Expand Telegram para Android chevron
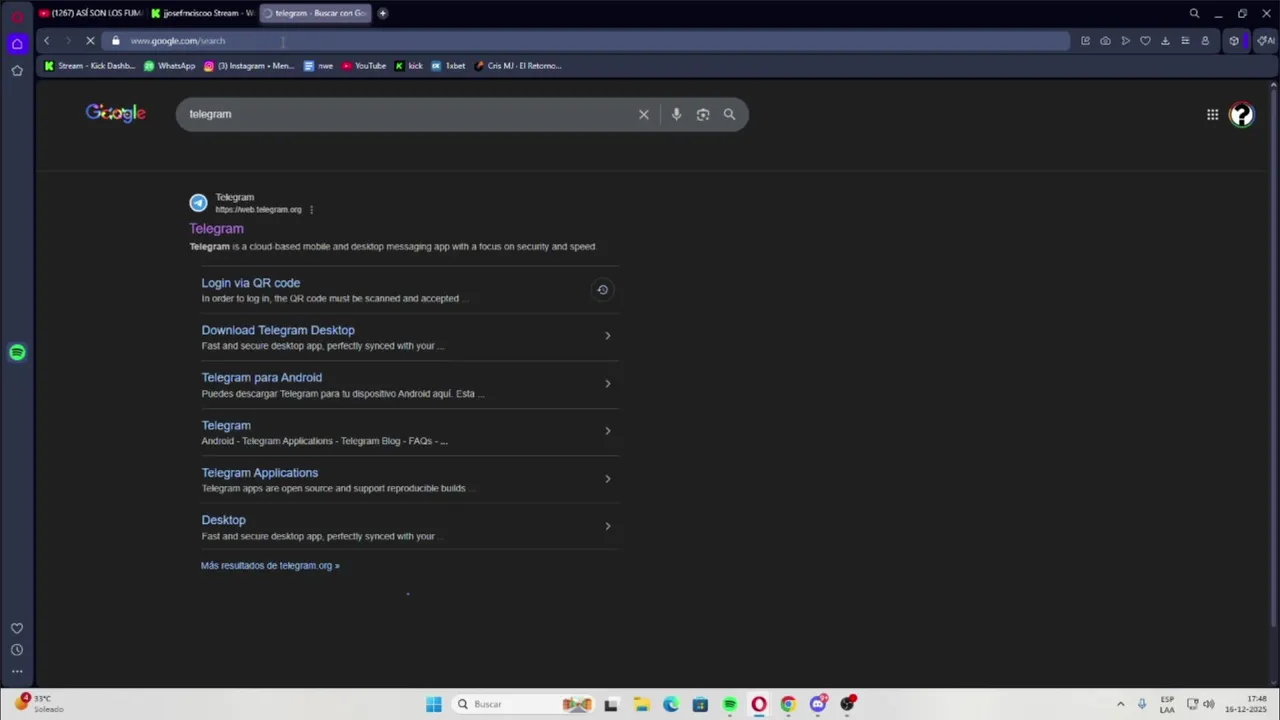1280x720 pixels. [607, 384]
